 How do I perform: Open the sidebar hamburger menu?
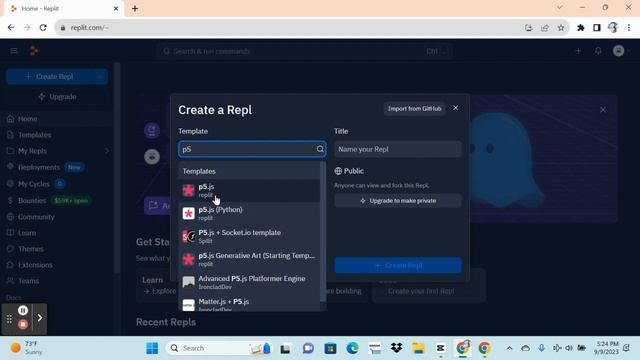coord(14,51)
